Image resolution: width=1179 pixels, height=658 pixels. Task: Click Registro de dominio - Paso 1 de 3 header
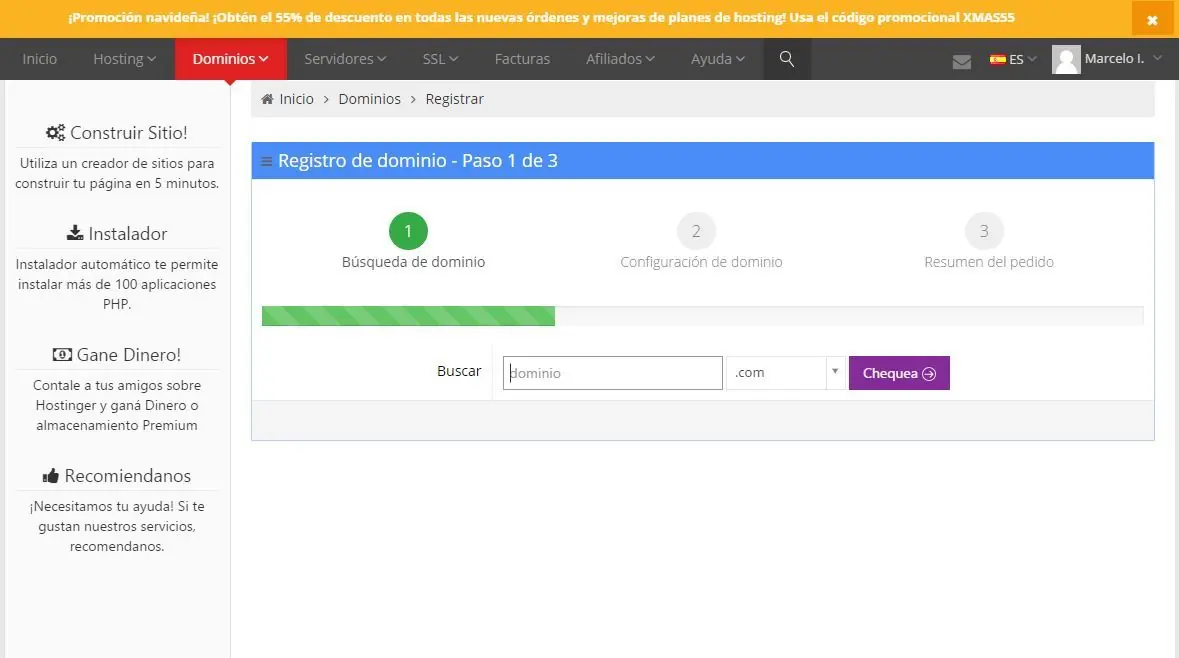[x=418, y=161]
